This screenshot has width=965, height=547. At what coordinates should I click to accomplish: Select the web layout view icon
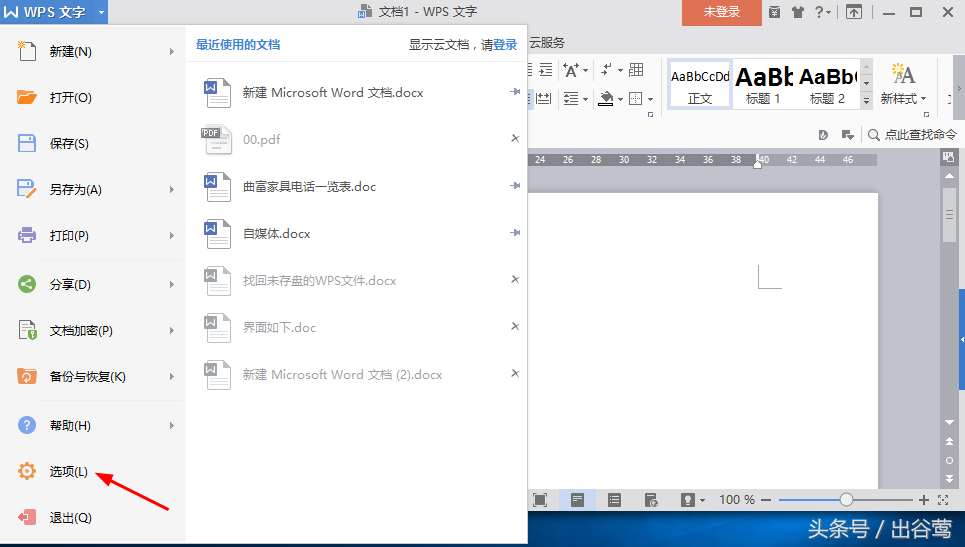coord(651,500)
